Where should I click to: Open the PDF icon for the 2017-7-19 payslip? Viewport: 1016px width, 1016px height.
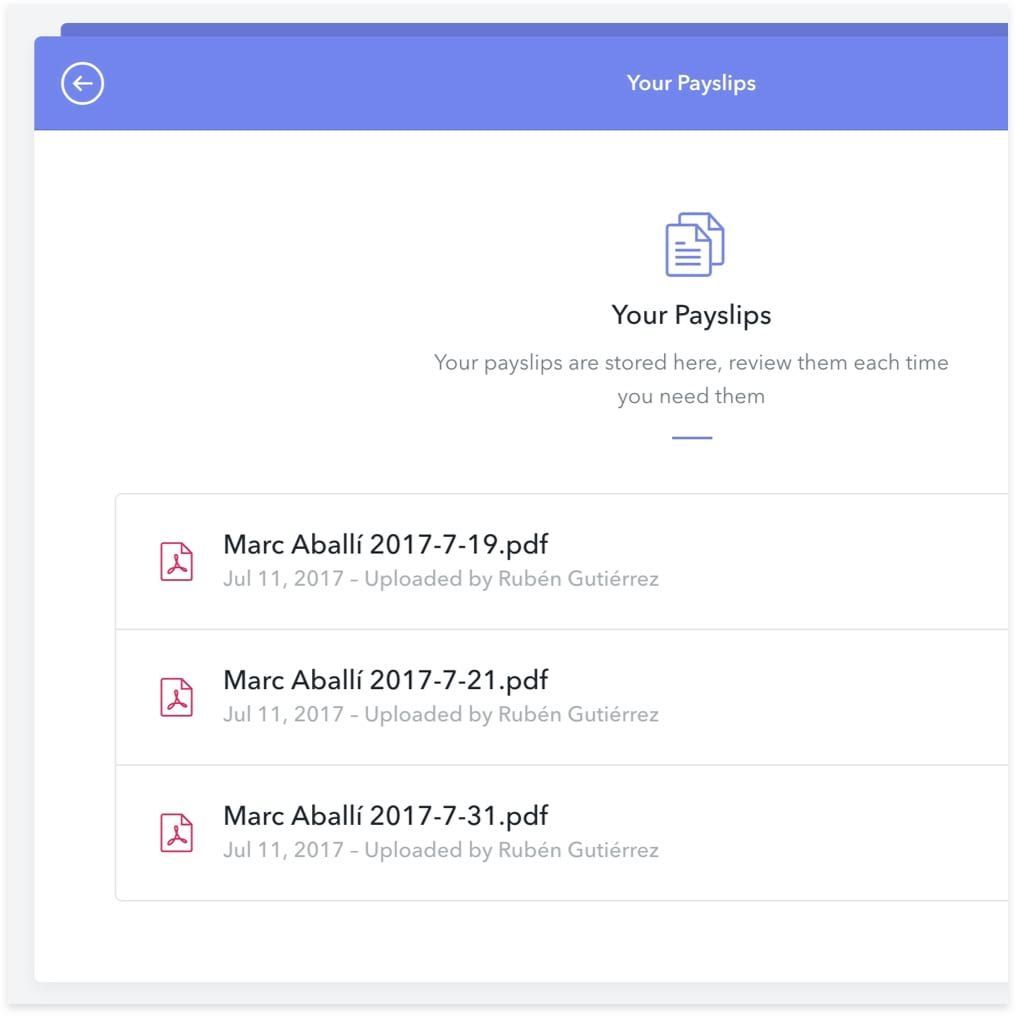click(x=176, y=561)
